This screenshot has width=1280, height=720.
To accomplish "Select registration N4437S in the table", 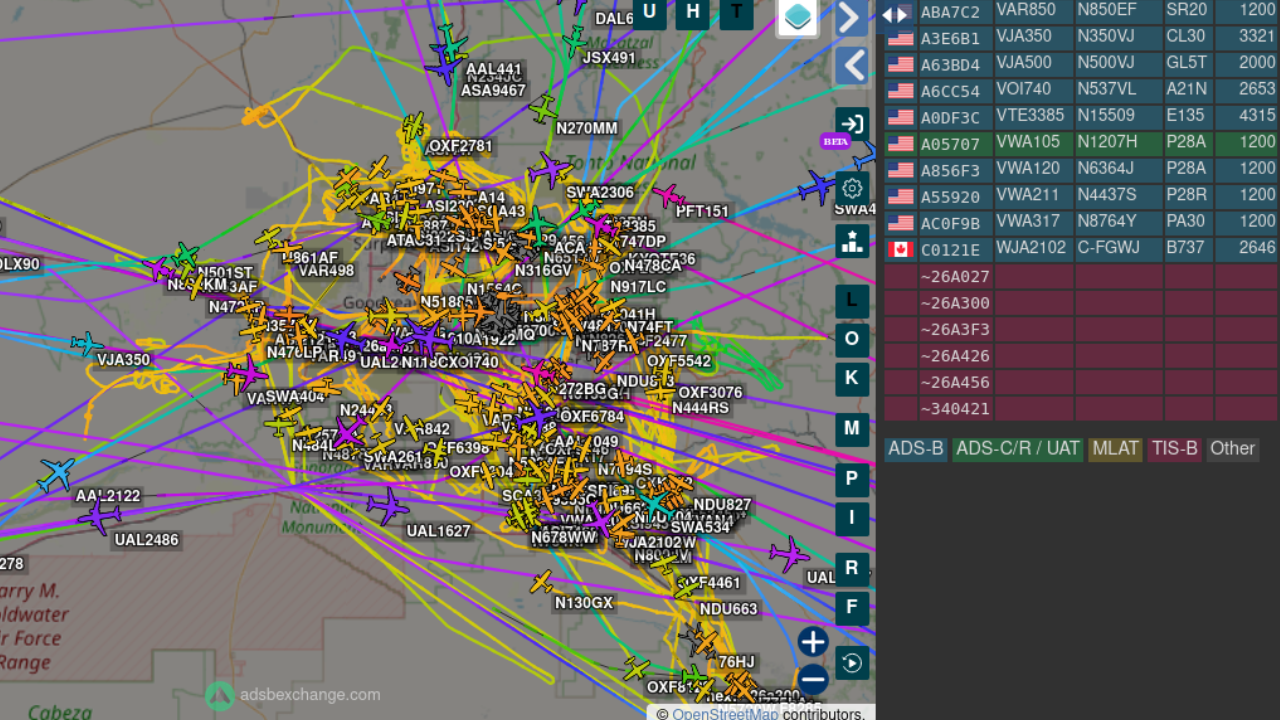I will pos(1105,194).
